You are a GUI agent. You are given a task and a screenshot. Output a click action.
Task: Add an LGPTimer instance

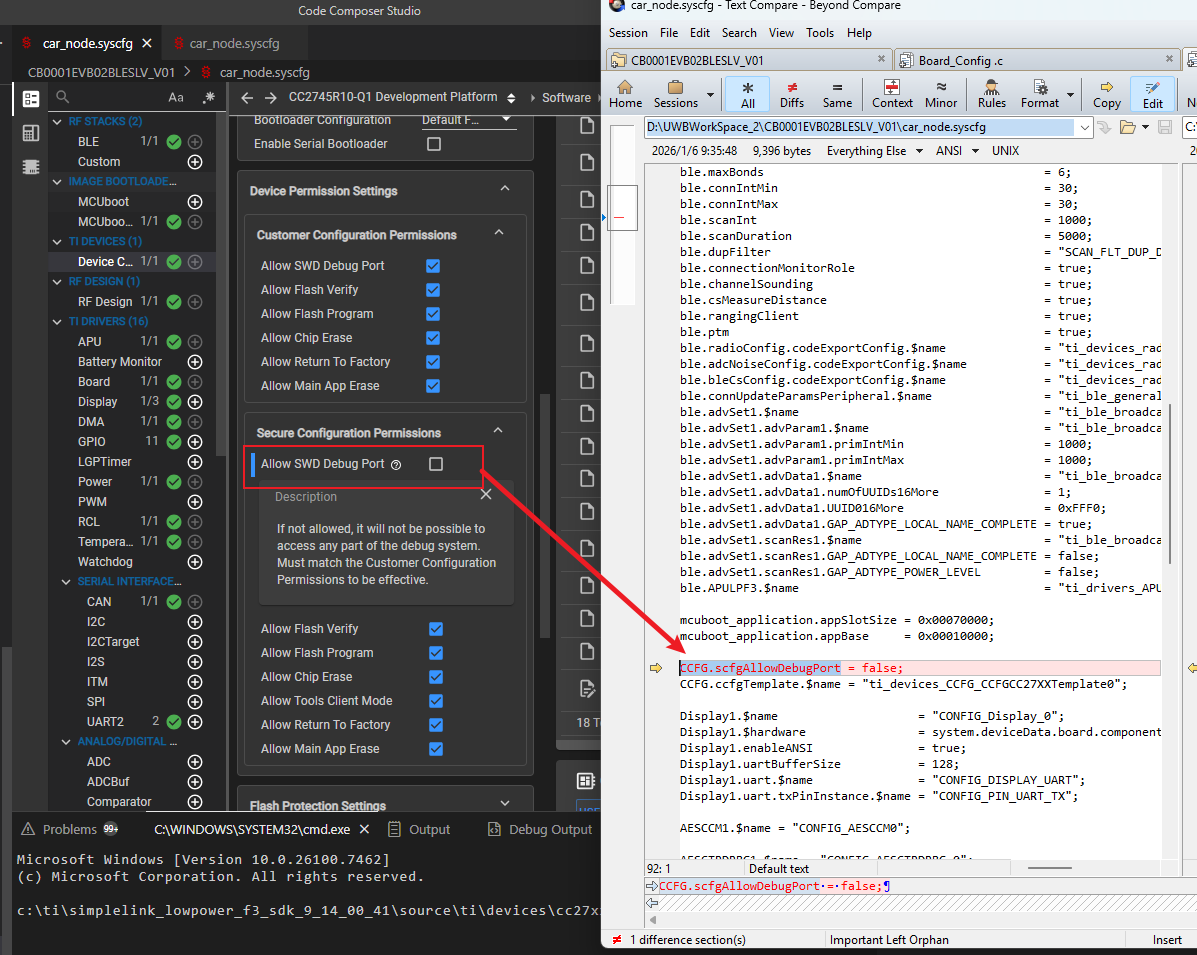coord(195,462)
